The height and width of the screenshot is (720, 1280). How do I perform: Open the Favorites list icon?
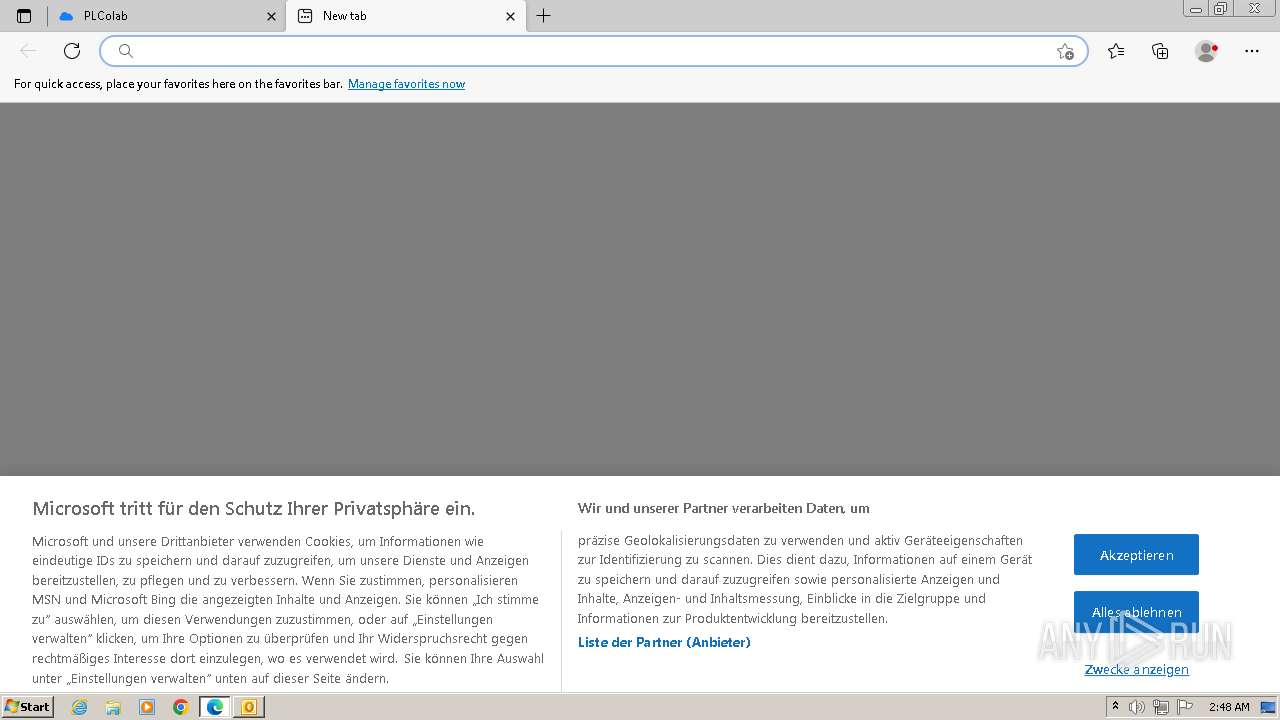tap(1116, 51)
